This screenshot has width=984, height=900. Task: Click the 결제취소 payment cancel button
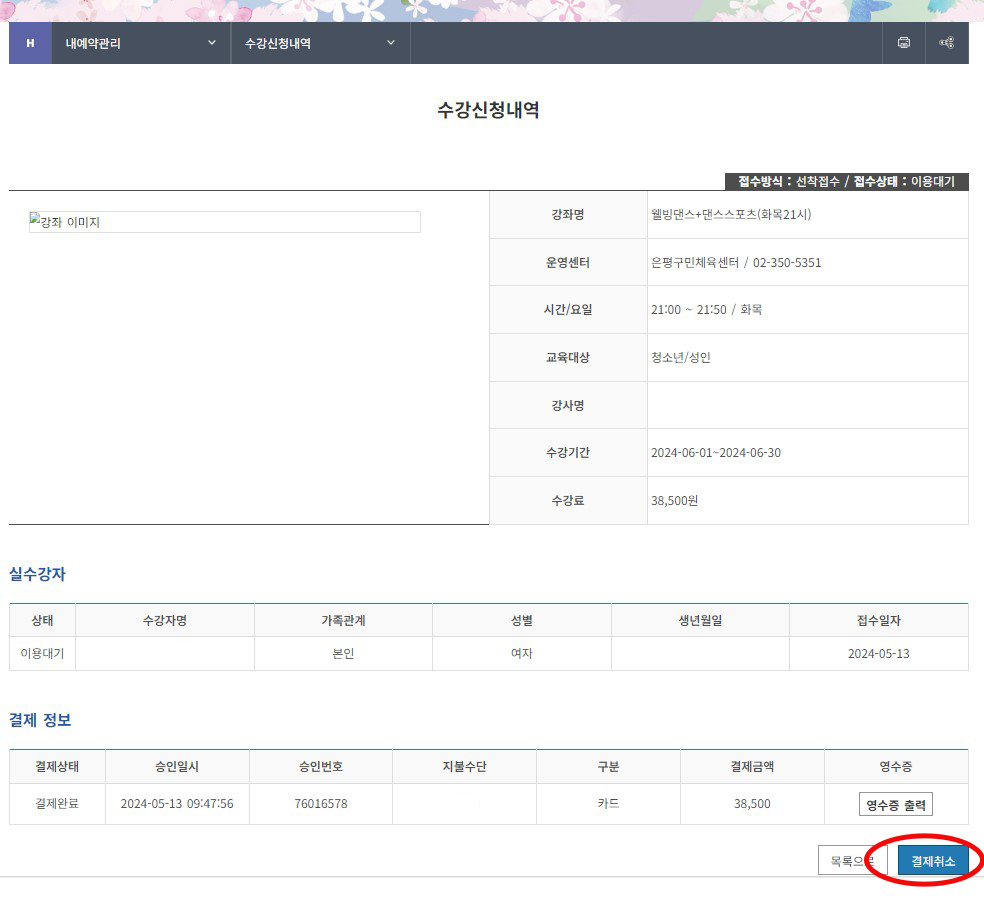932,859
